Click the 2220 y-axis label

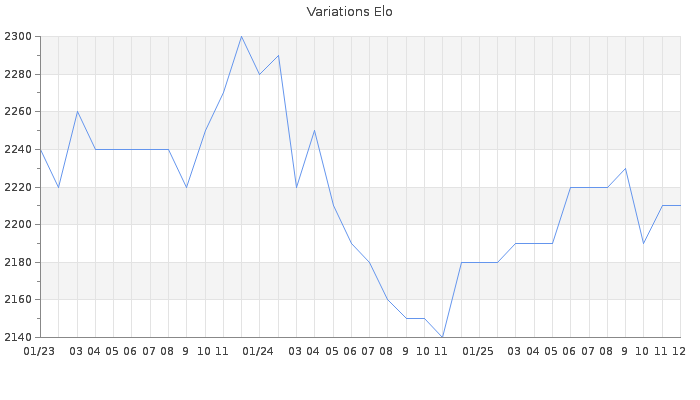point(18,187)
